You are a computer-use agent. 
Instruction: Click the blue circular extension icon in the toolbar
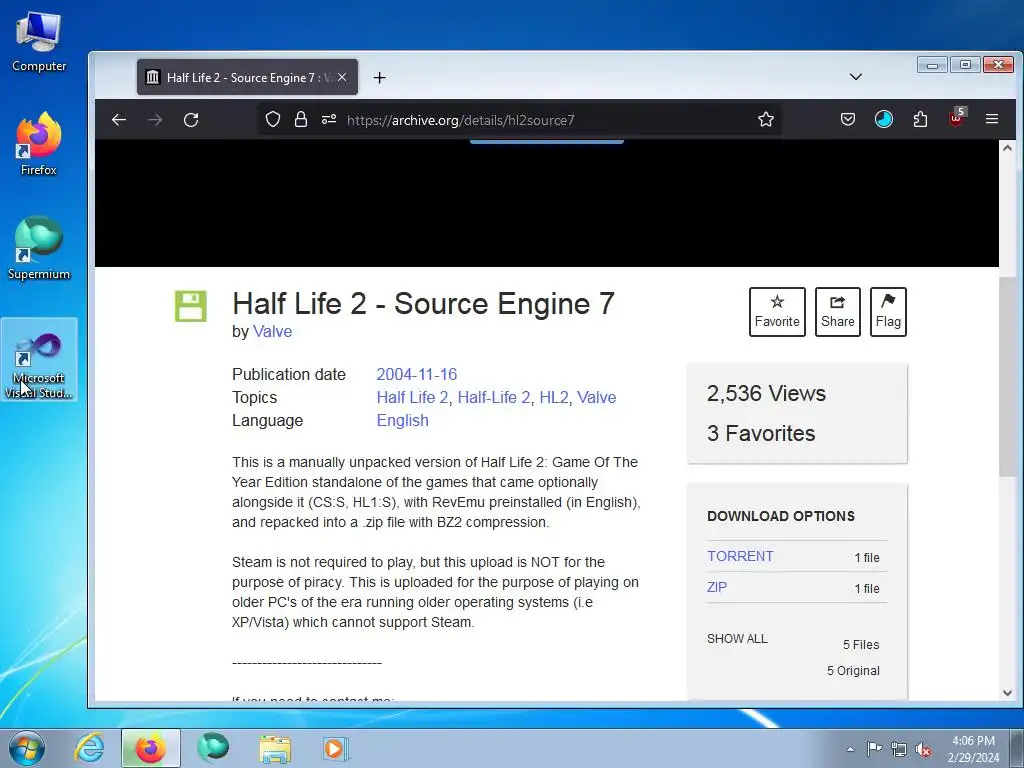click(x=884, y=120)
